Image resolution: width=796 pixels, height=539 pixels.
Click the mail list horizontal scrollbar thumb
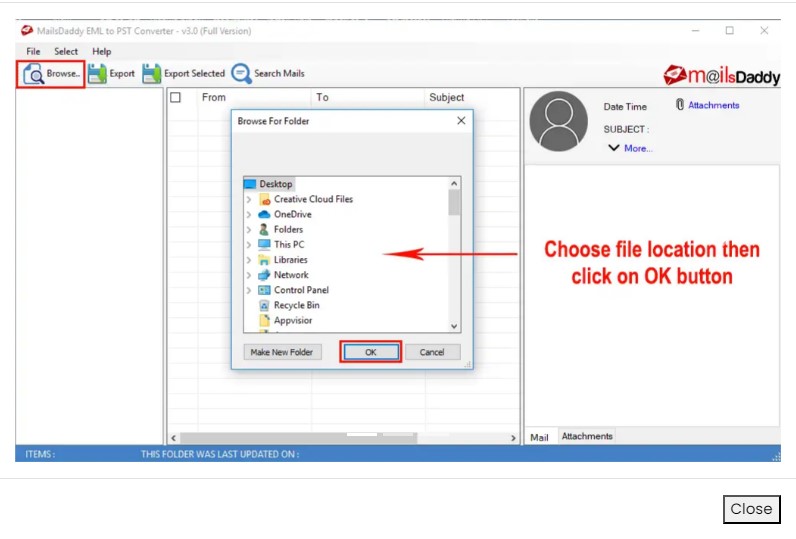pos(298,438)
